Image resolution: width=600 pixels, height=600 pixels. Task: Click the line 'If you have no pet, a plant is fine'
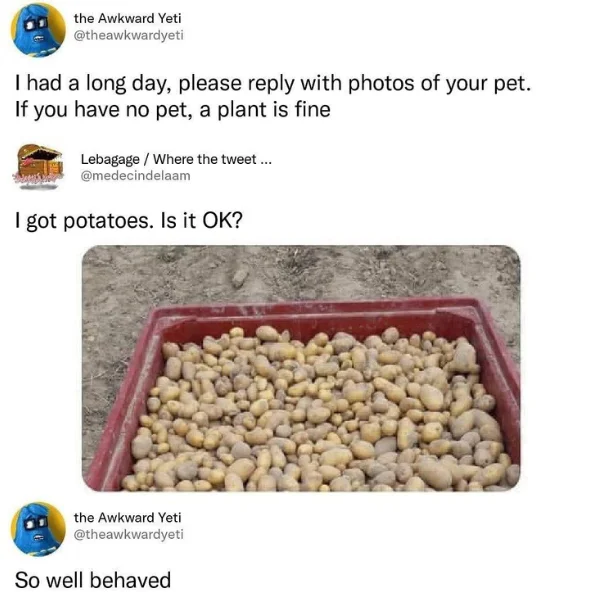[173, 110]
